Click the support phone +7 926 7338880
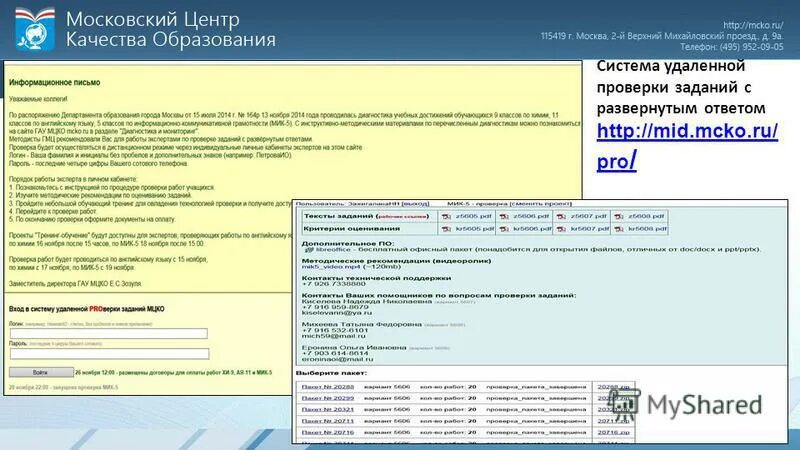800x450 pixels. tap(334, 284)
